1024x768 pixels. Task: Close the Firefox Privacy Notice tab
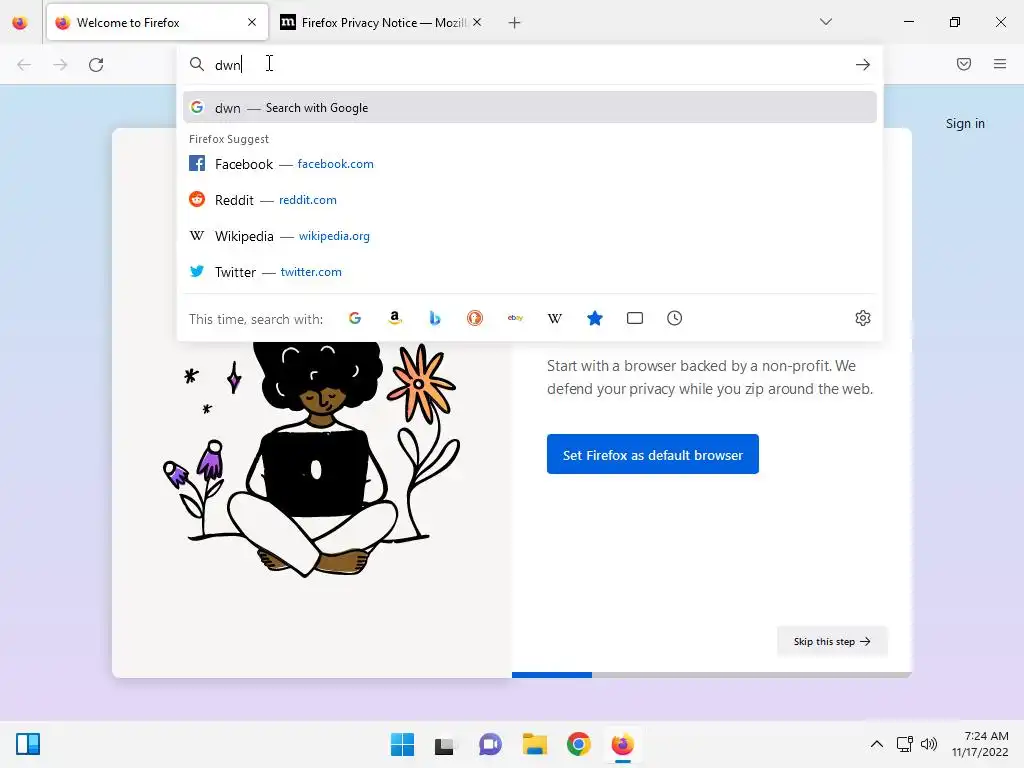tap(477, 22)
